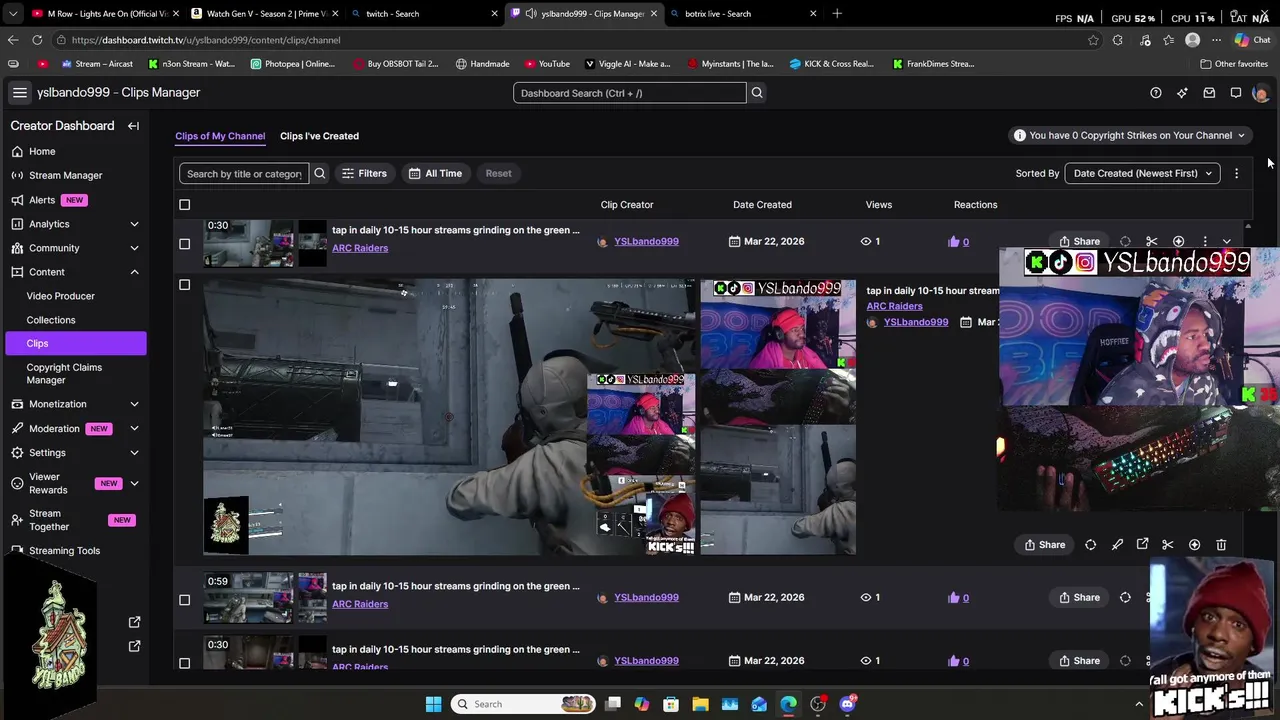Click the Stream Manager sidebar icon
The image size is (1280, 720).
pyautogui.click(x=17, y=175)
